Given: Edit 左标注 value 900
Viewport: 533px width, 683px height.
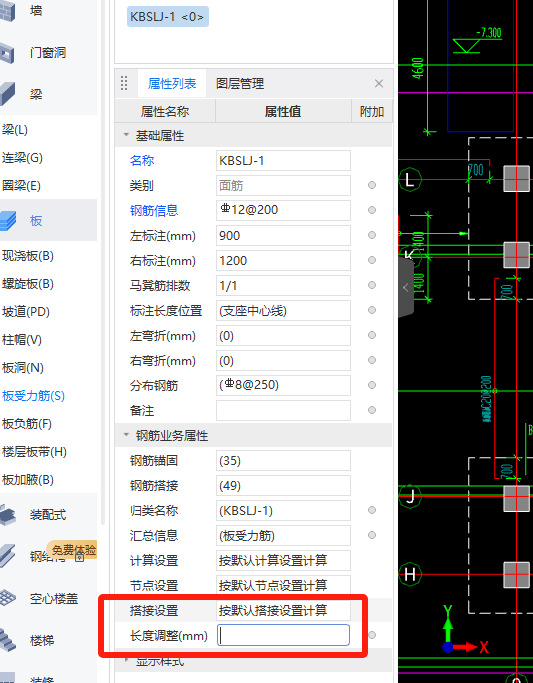Looking at the screenshot, I should point(283,236).
